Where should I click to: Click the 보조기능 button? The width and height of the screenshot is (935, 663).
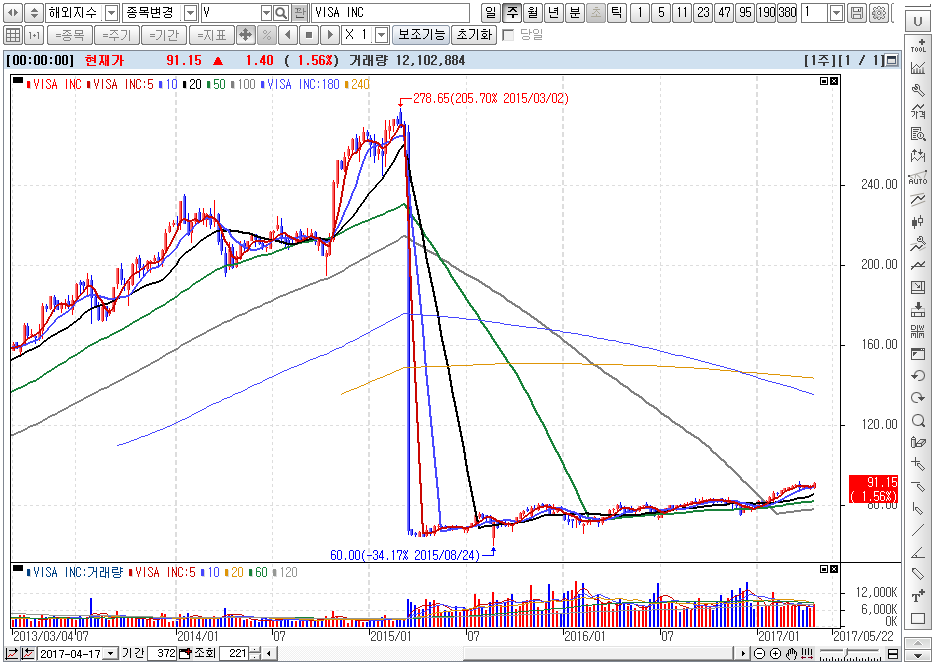(421, 35)
